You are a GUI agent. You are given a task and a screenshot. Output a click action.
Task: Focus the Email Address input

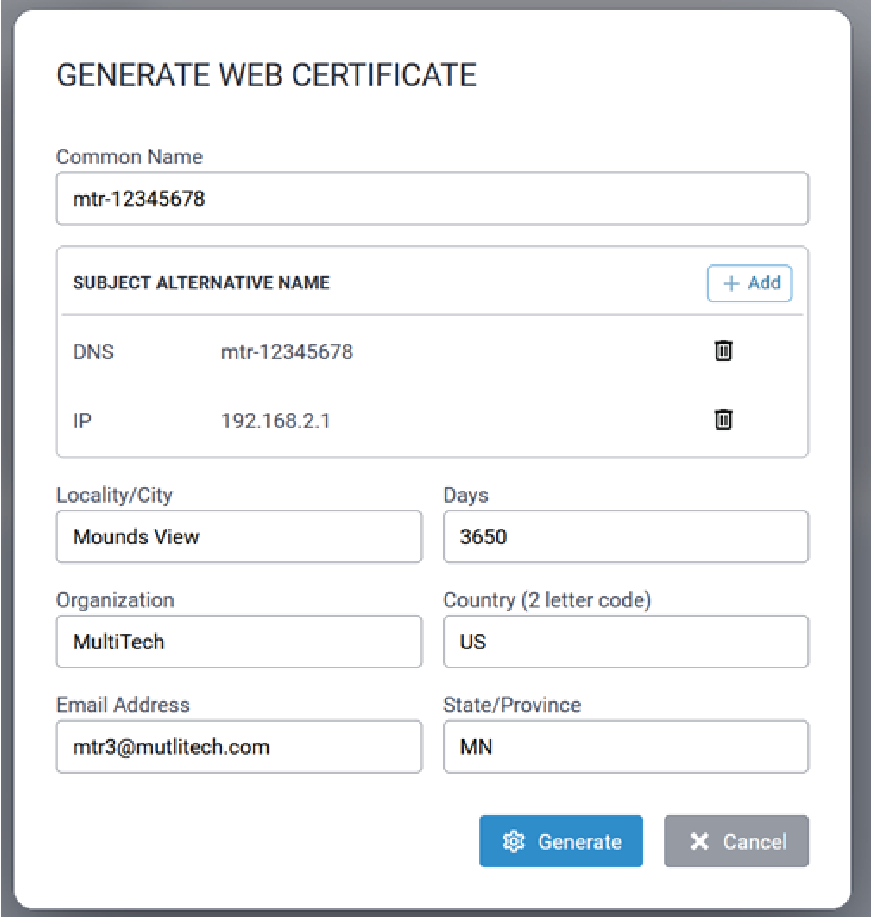(x=239, y=747)
